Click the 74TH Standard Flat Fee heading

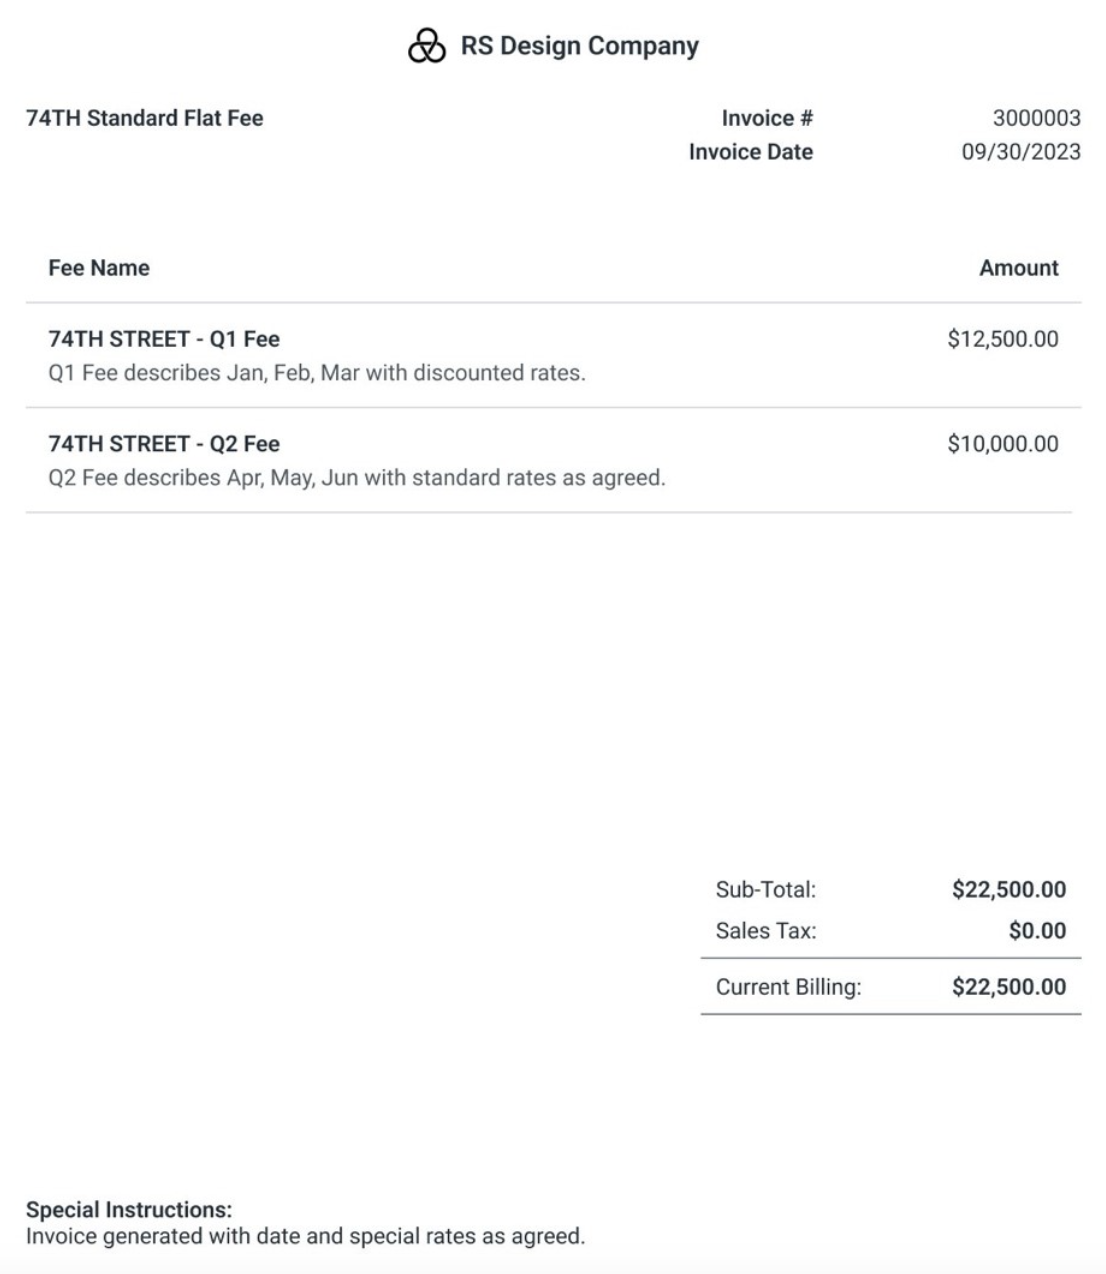point(145,118)
